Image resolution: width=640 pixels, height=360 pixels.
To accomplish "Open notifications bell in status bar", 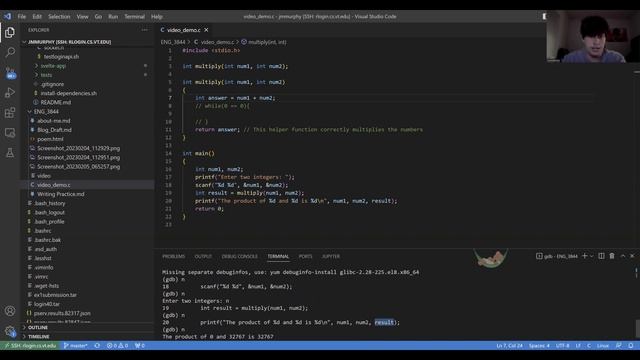I will 631,346.
